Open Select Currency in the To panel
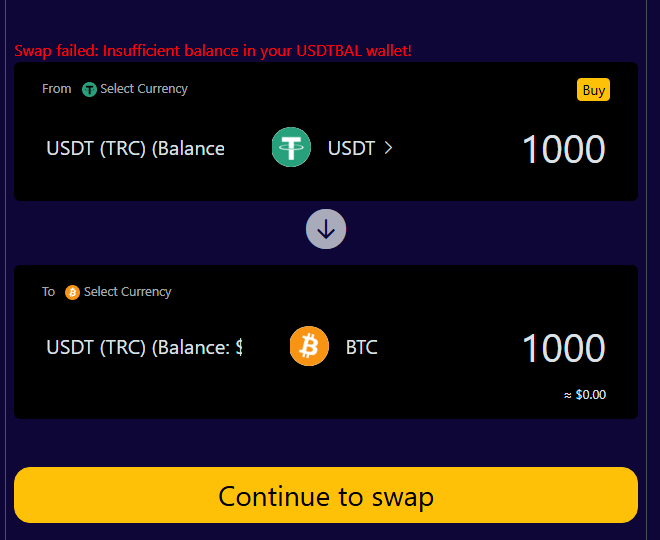 click(x=127, y=292)
